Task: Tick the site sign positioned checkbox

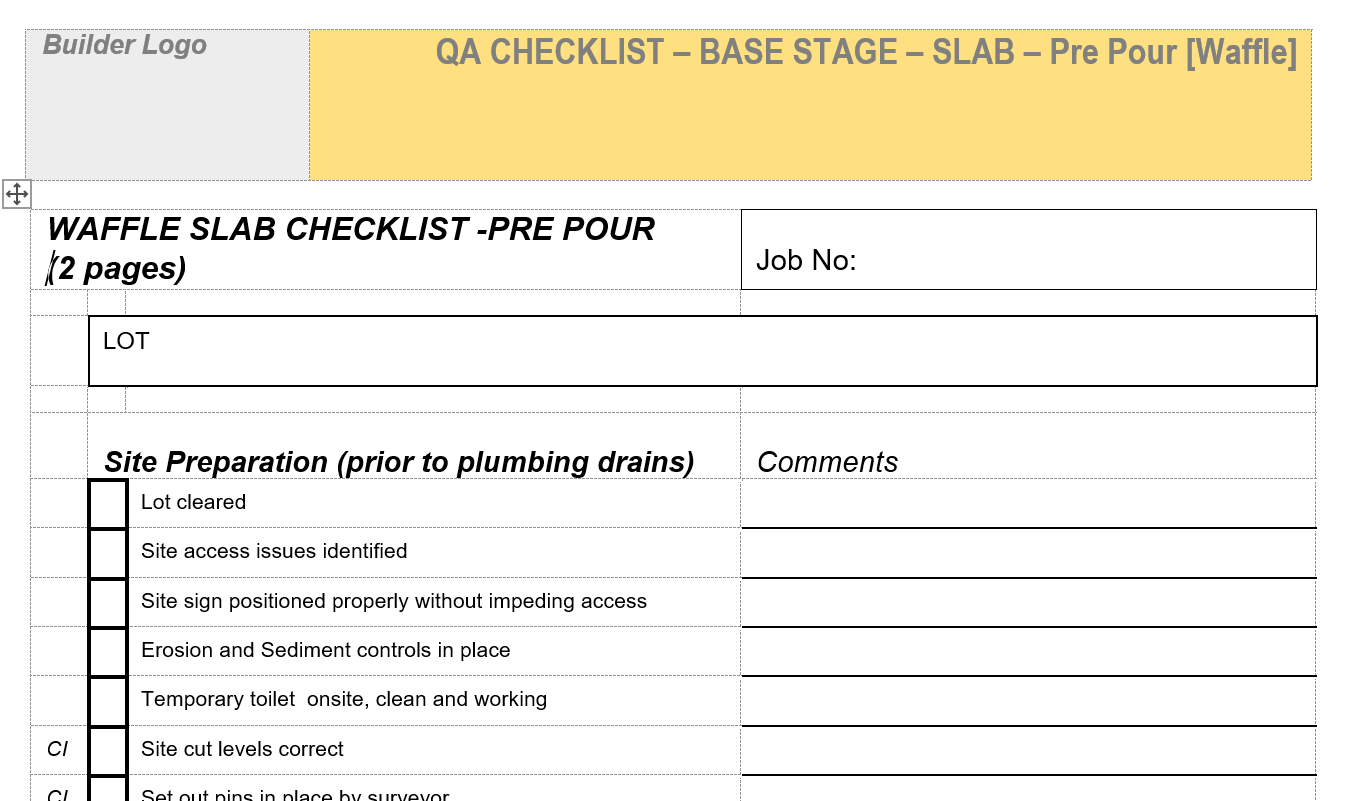Action: 108,602
